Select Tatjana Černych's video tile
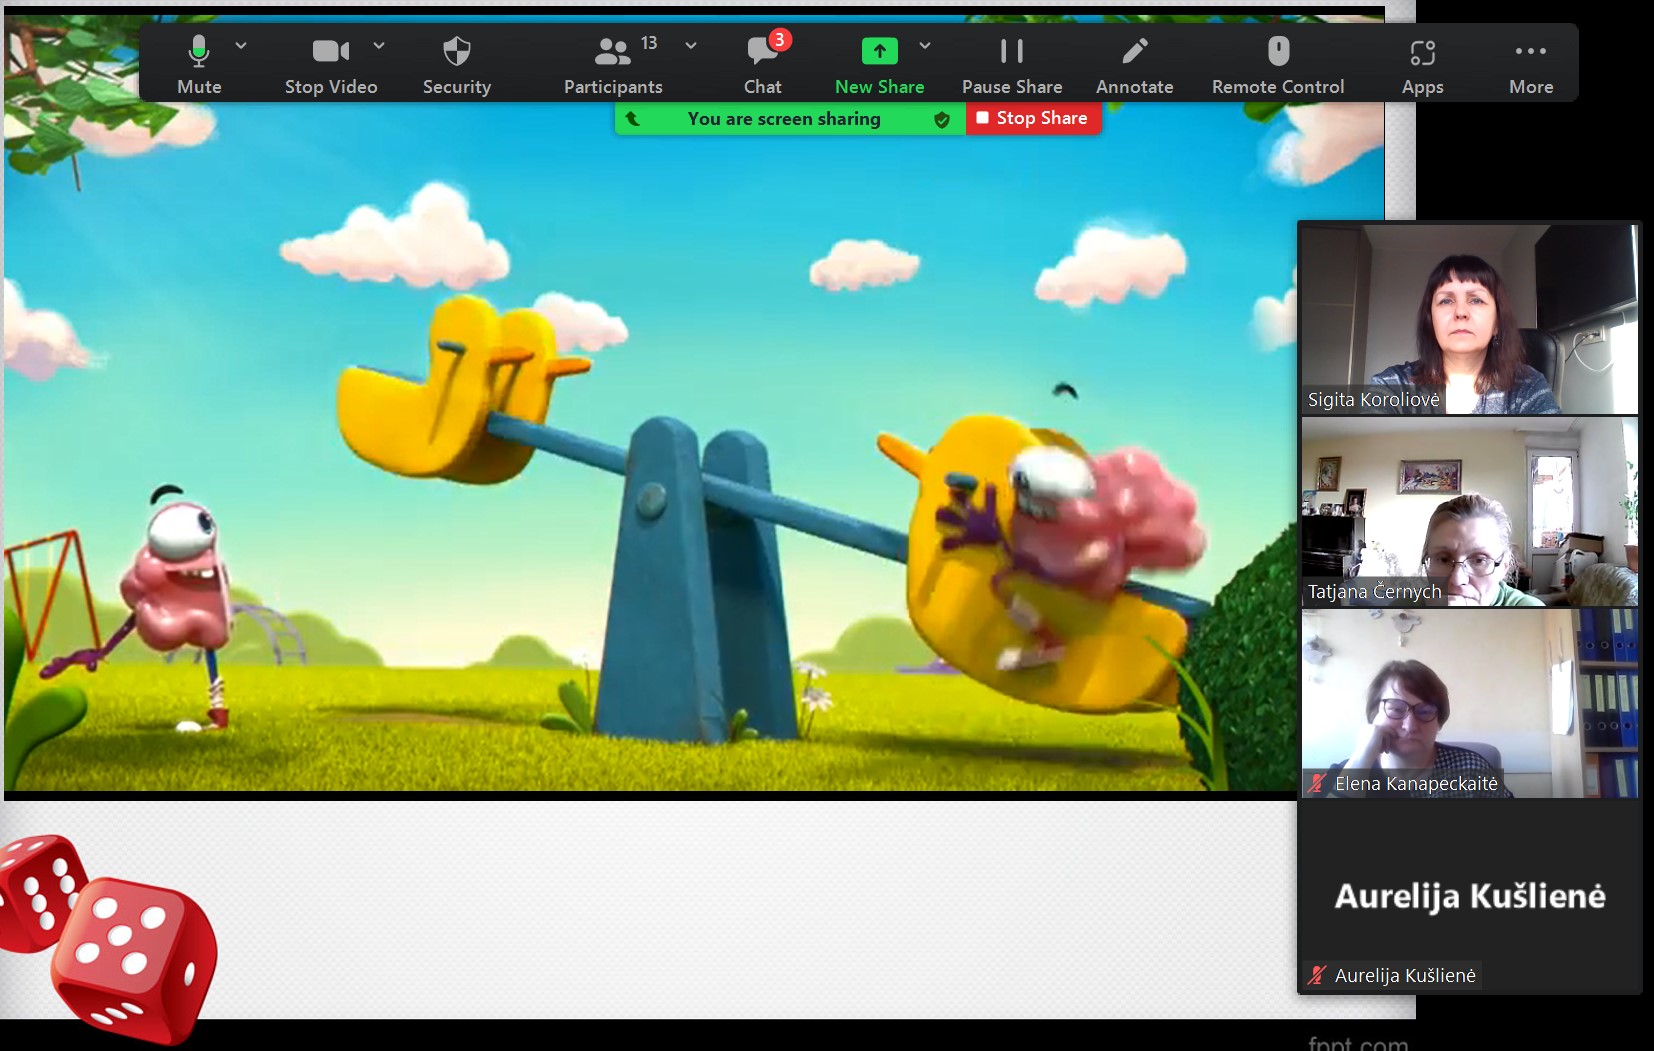1654x1051 pixels. pyautogui.click(x=1468, y=511)
